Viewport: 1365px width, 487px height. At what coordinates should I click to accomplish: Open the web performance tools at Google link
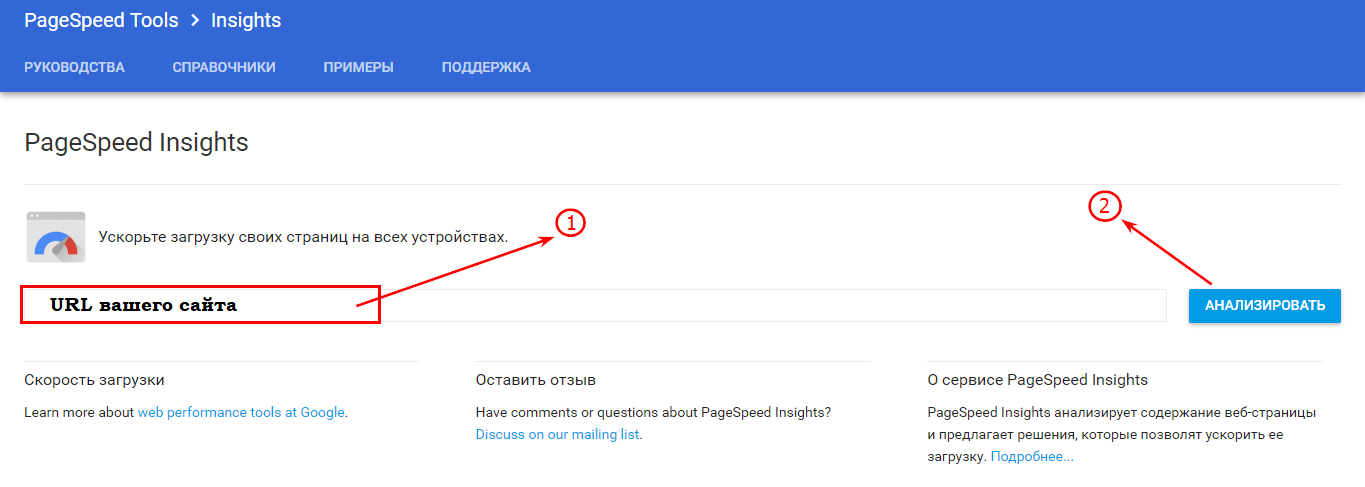[x=241, y=412]
